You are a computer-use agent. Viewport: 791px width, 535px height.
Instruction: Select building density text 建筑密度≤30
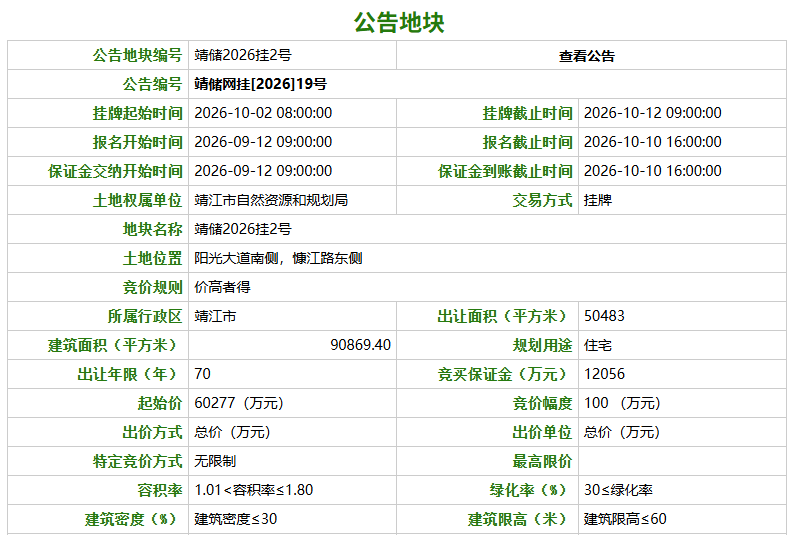click(x=236, y=519)
